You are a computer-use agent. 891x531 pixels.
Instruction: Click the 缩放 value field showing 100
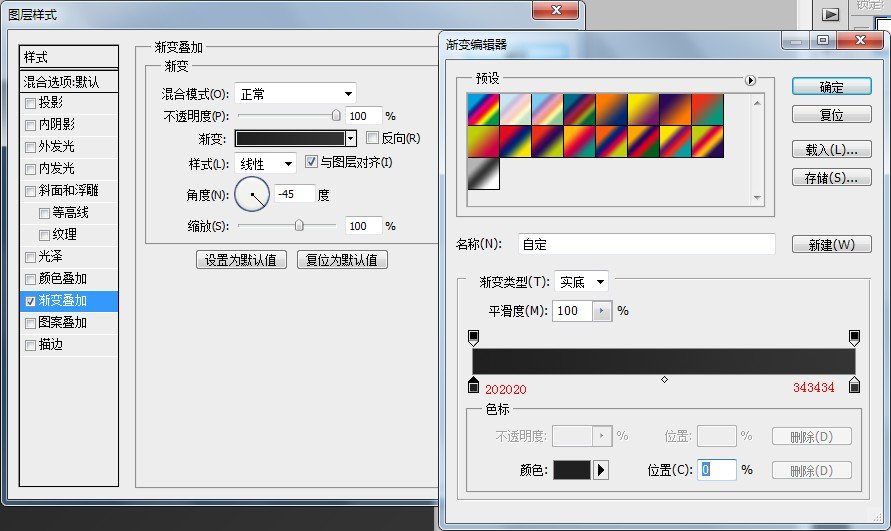pos(364,226)
